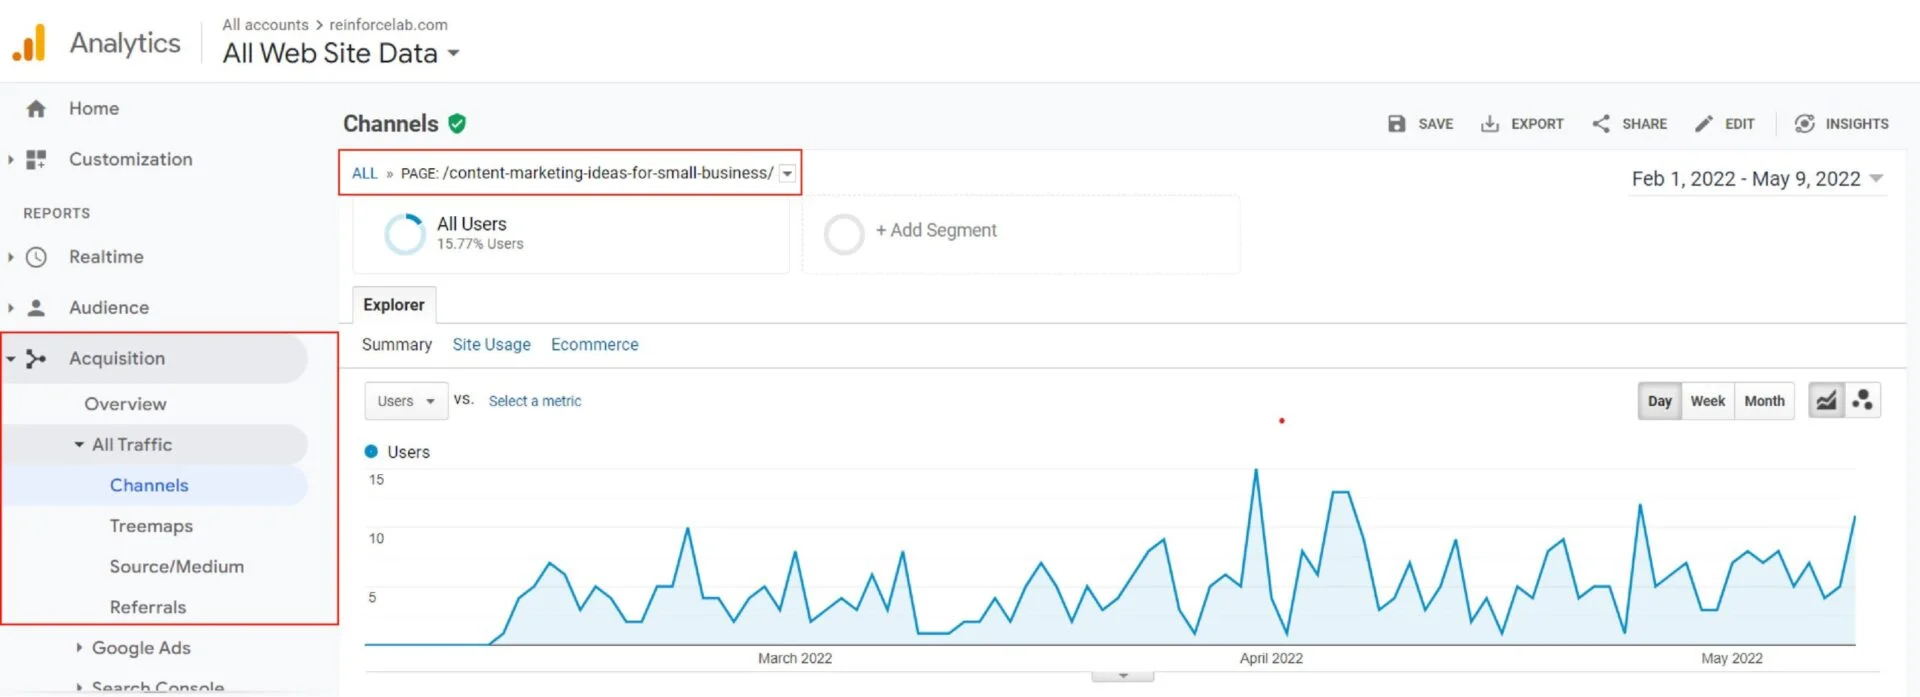This screenshot has height=697, width=1920.
Task: Open the date range picker
Action: pyautogui.click(x=1757, y=179)
